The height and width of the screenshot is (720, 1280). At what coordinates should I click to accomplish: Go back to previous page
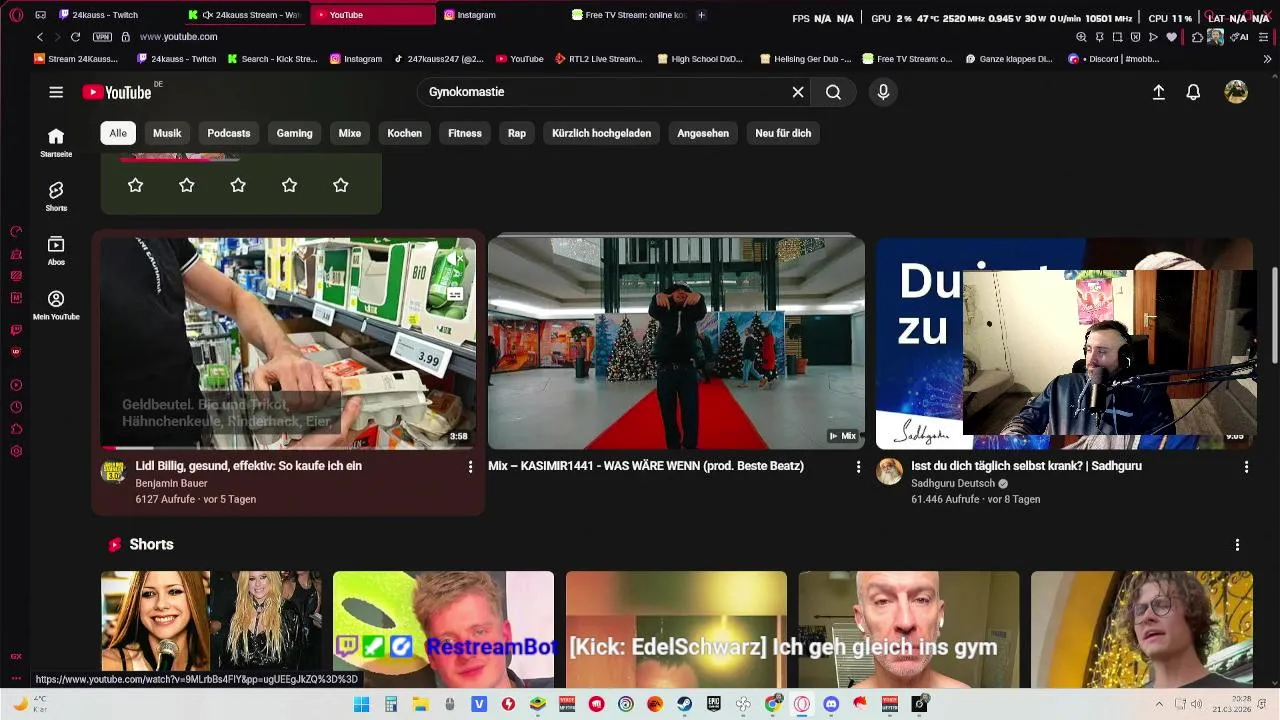pyautogui.click(x=40, y=37)
